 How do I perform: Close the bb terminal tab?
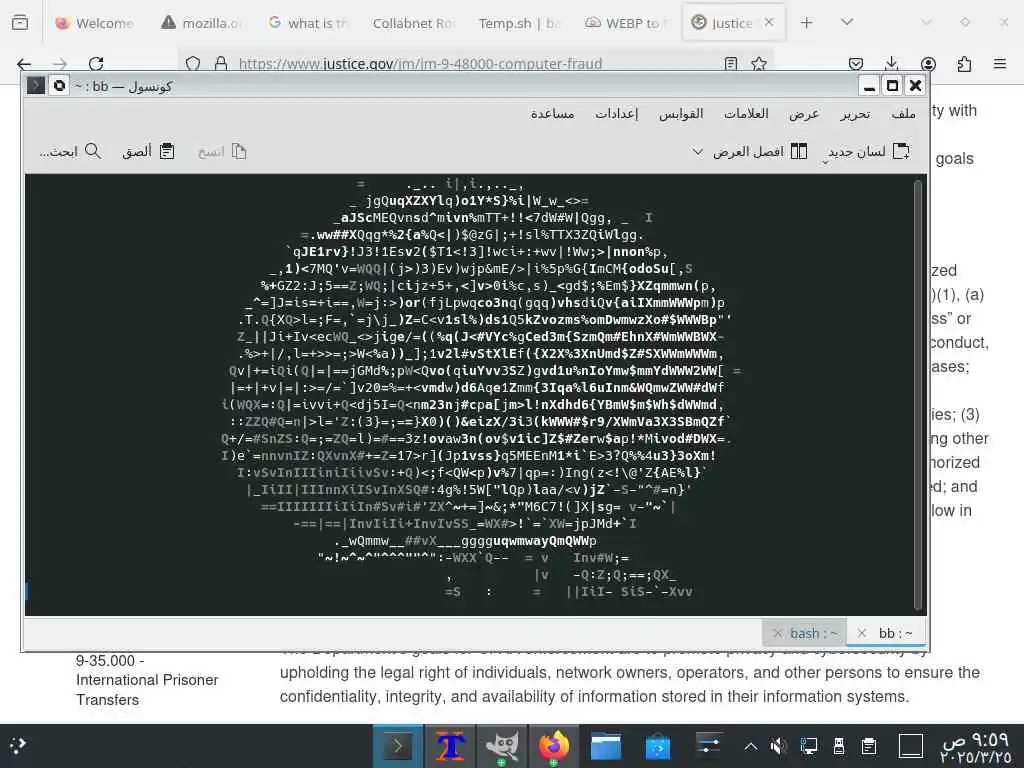pyautogui.click(x=861, y=633)
